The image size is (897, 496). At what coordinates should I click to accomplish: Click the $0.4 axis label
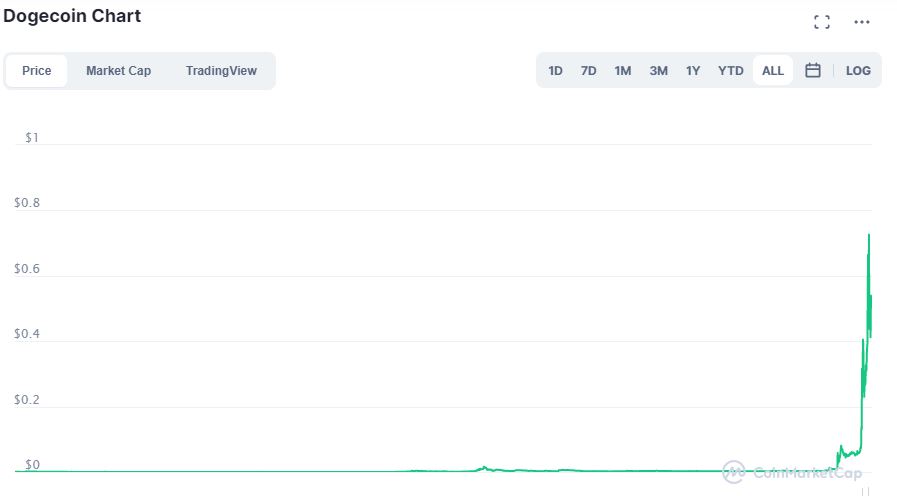point(27,334)
